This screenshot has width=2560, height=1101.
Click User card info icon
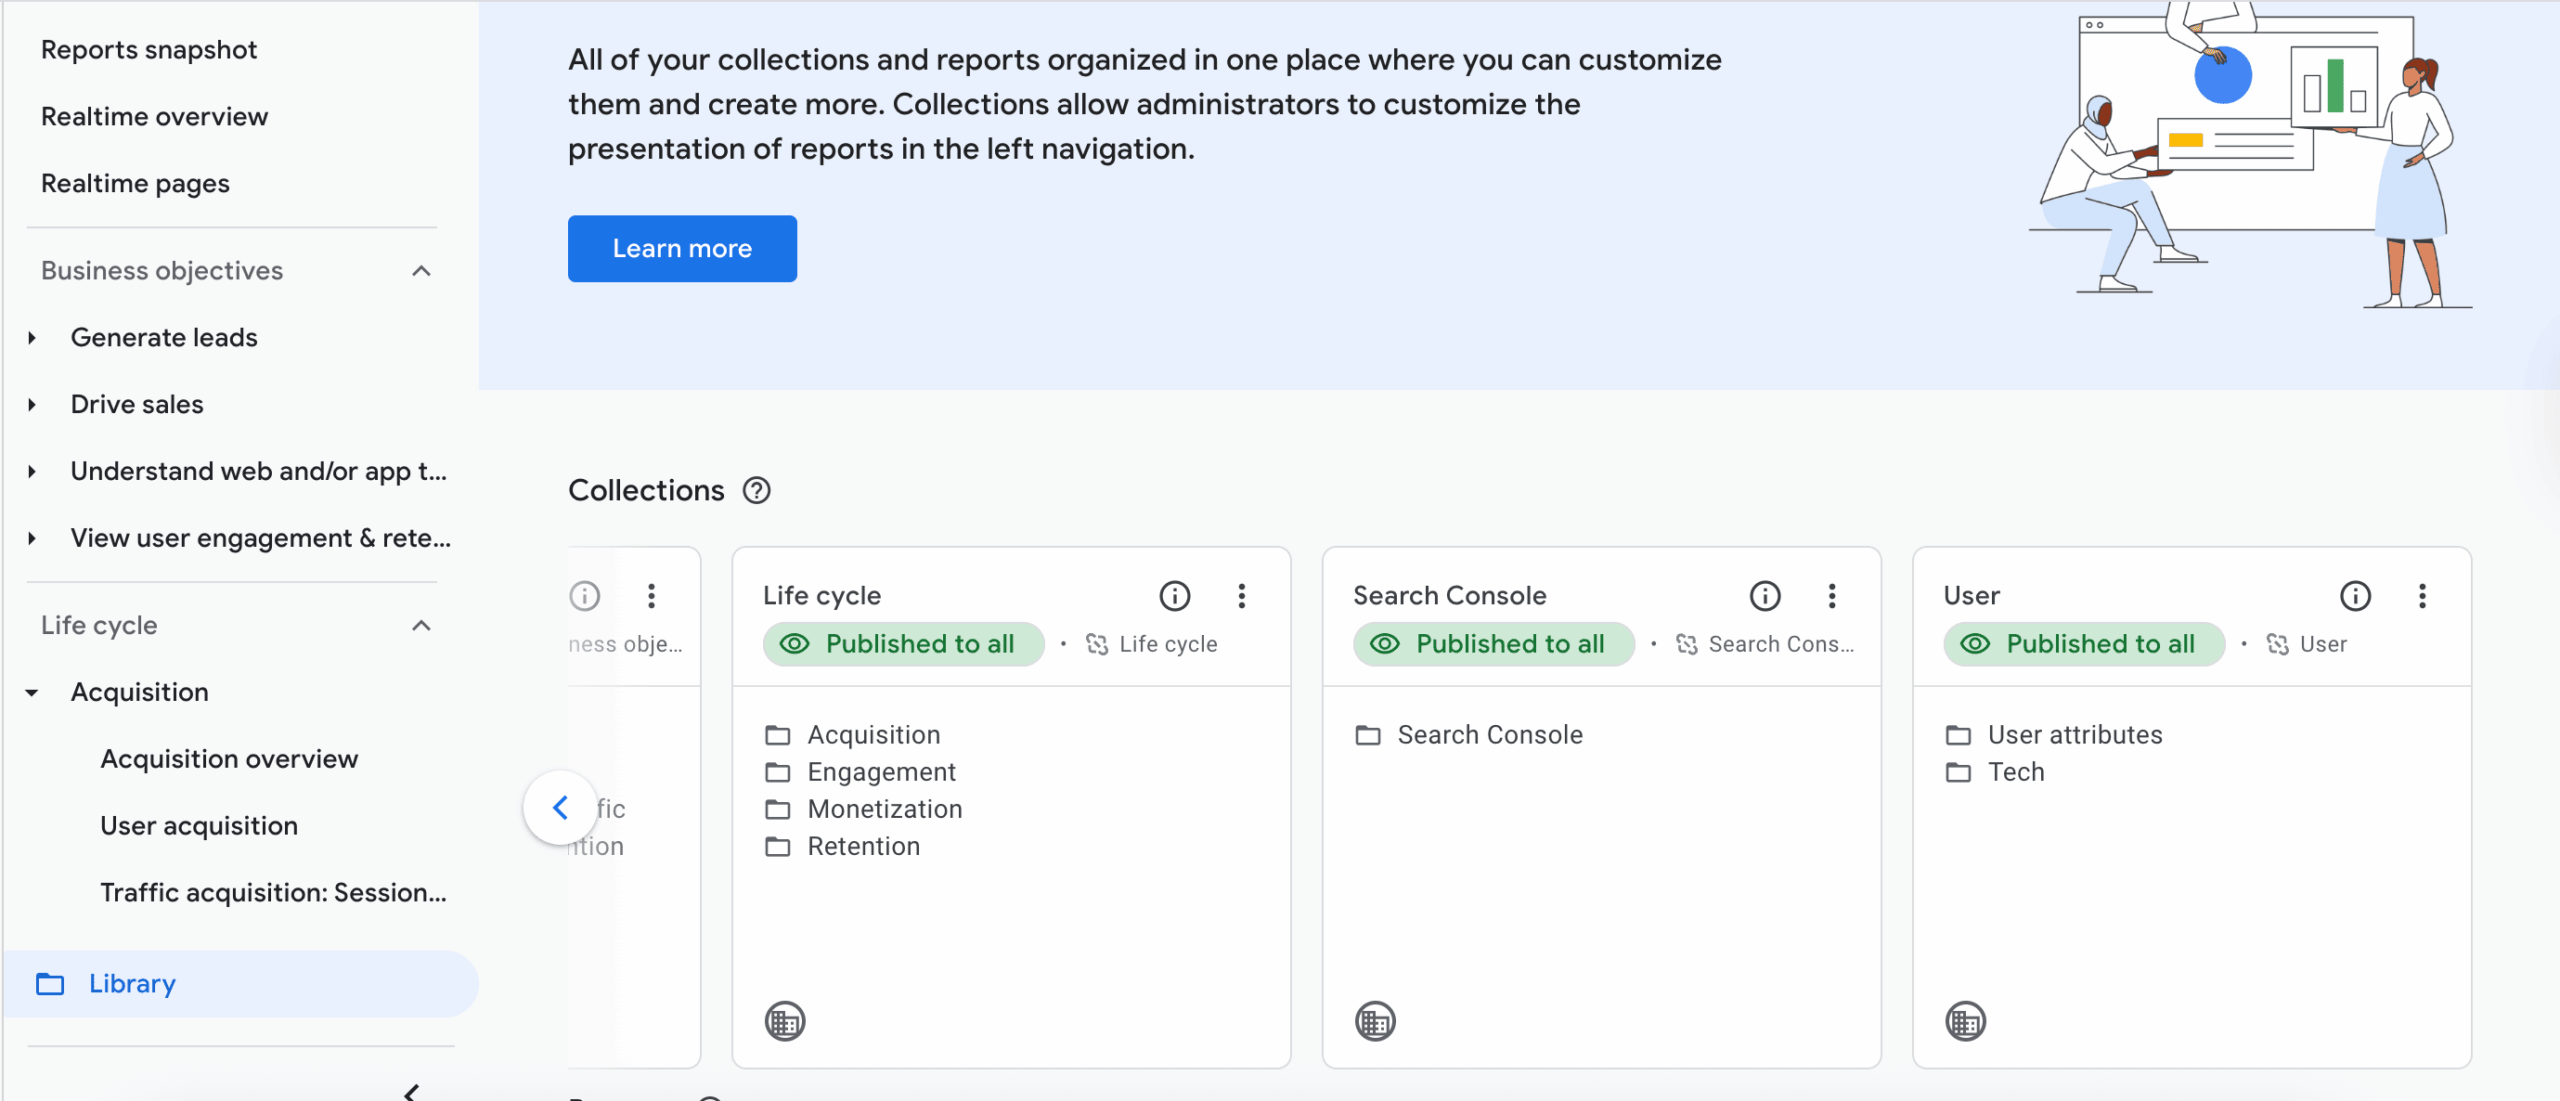[2354, 596]
